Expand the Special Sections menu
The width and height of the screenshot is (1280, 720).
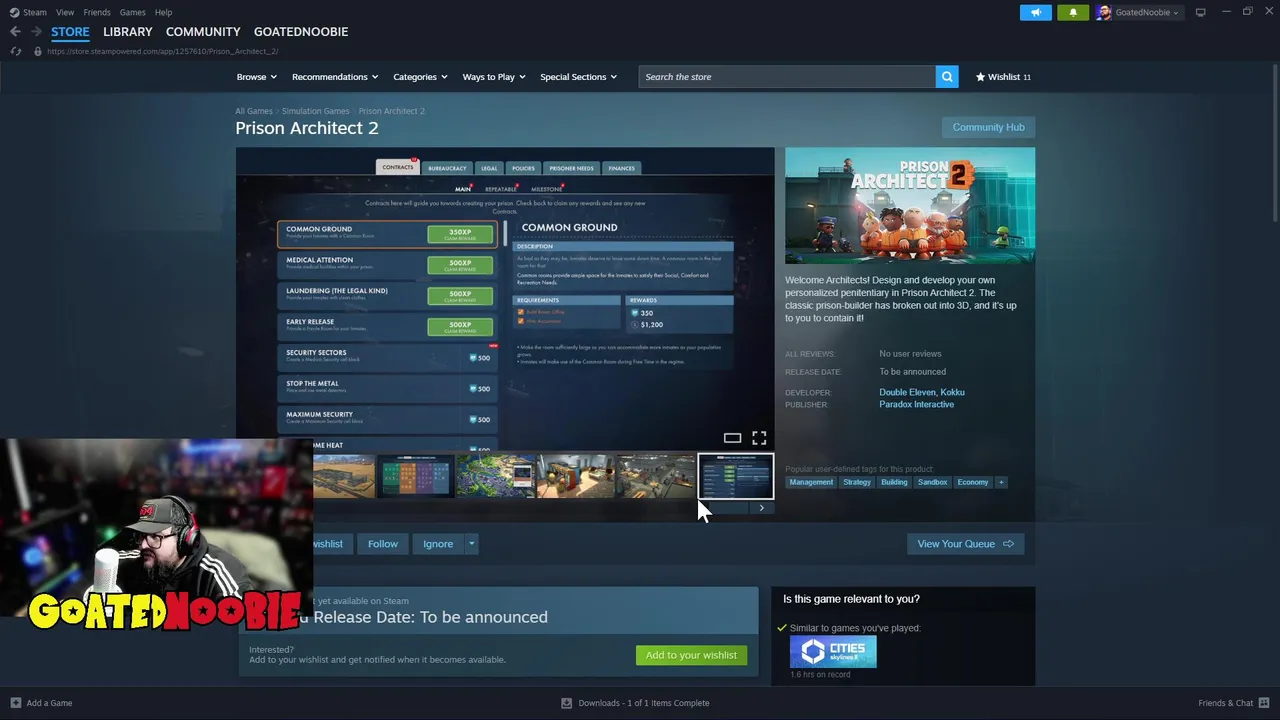(578, 77)
